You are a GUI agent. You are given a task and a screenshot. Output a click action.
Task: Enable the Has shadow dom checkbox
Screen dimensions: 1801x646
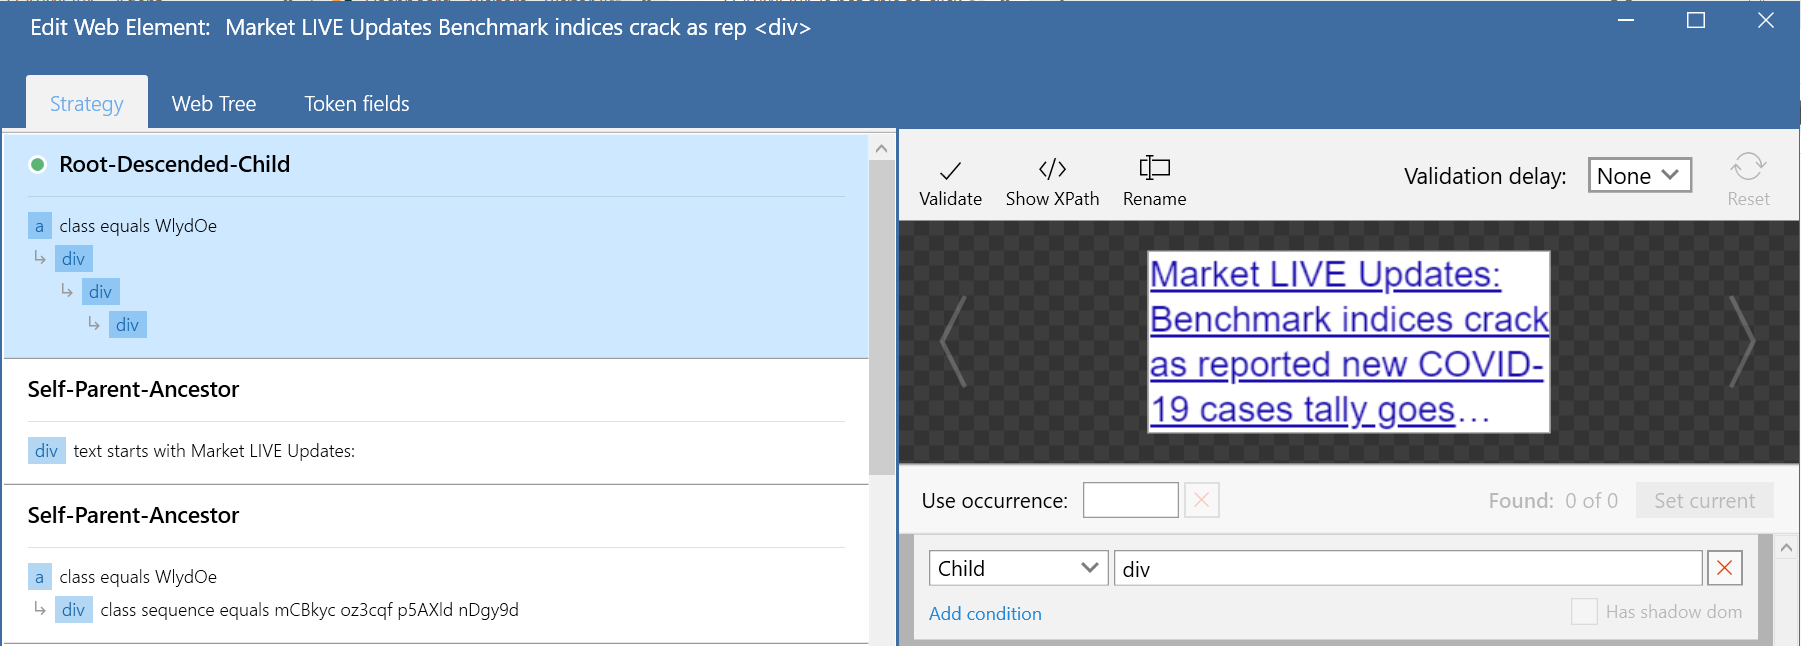pyautogui.click(x=1584, y=612)
